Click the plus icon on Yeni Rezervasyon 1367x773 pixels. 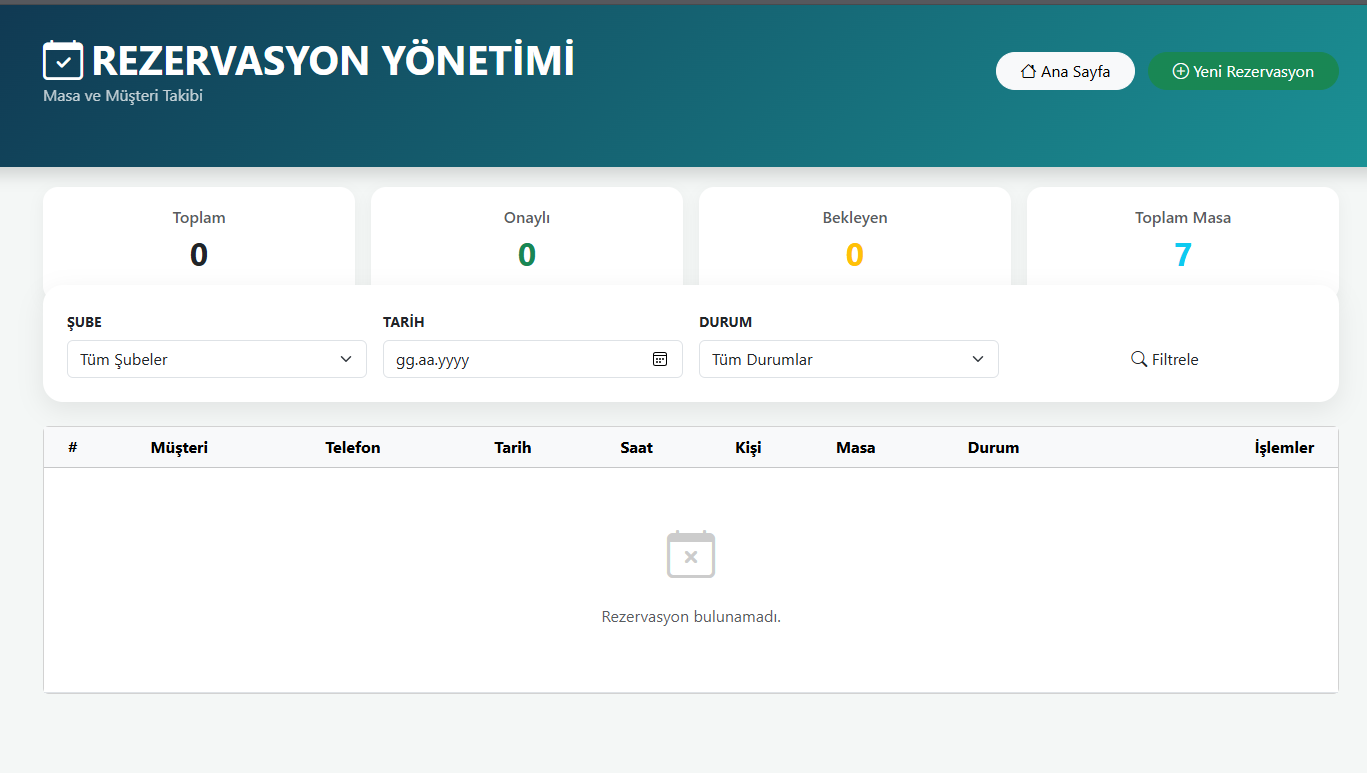click(x=1180, y=71)
